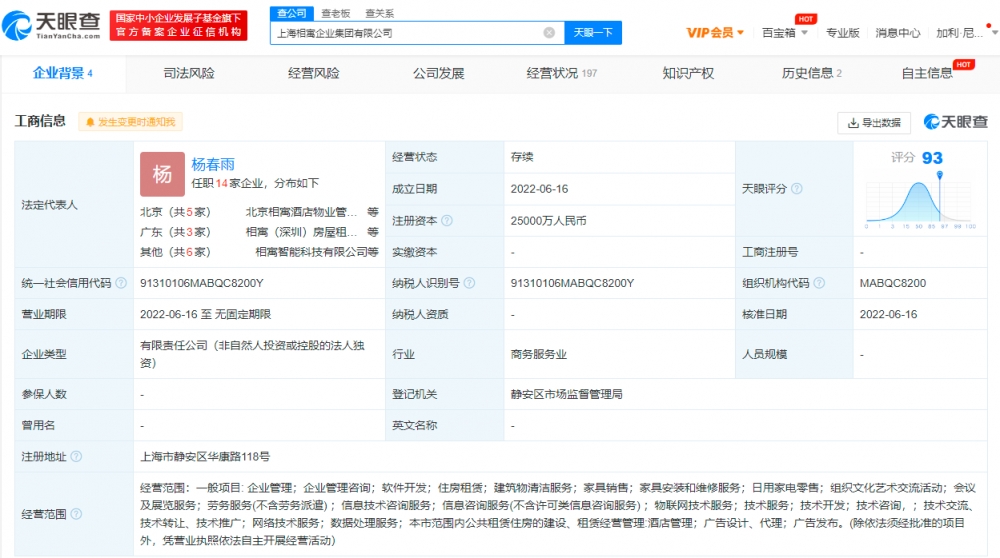
Task: Open the 消息中心 link
Action: coord(897,33)
